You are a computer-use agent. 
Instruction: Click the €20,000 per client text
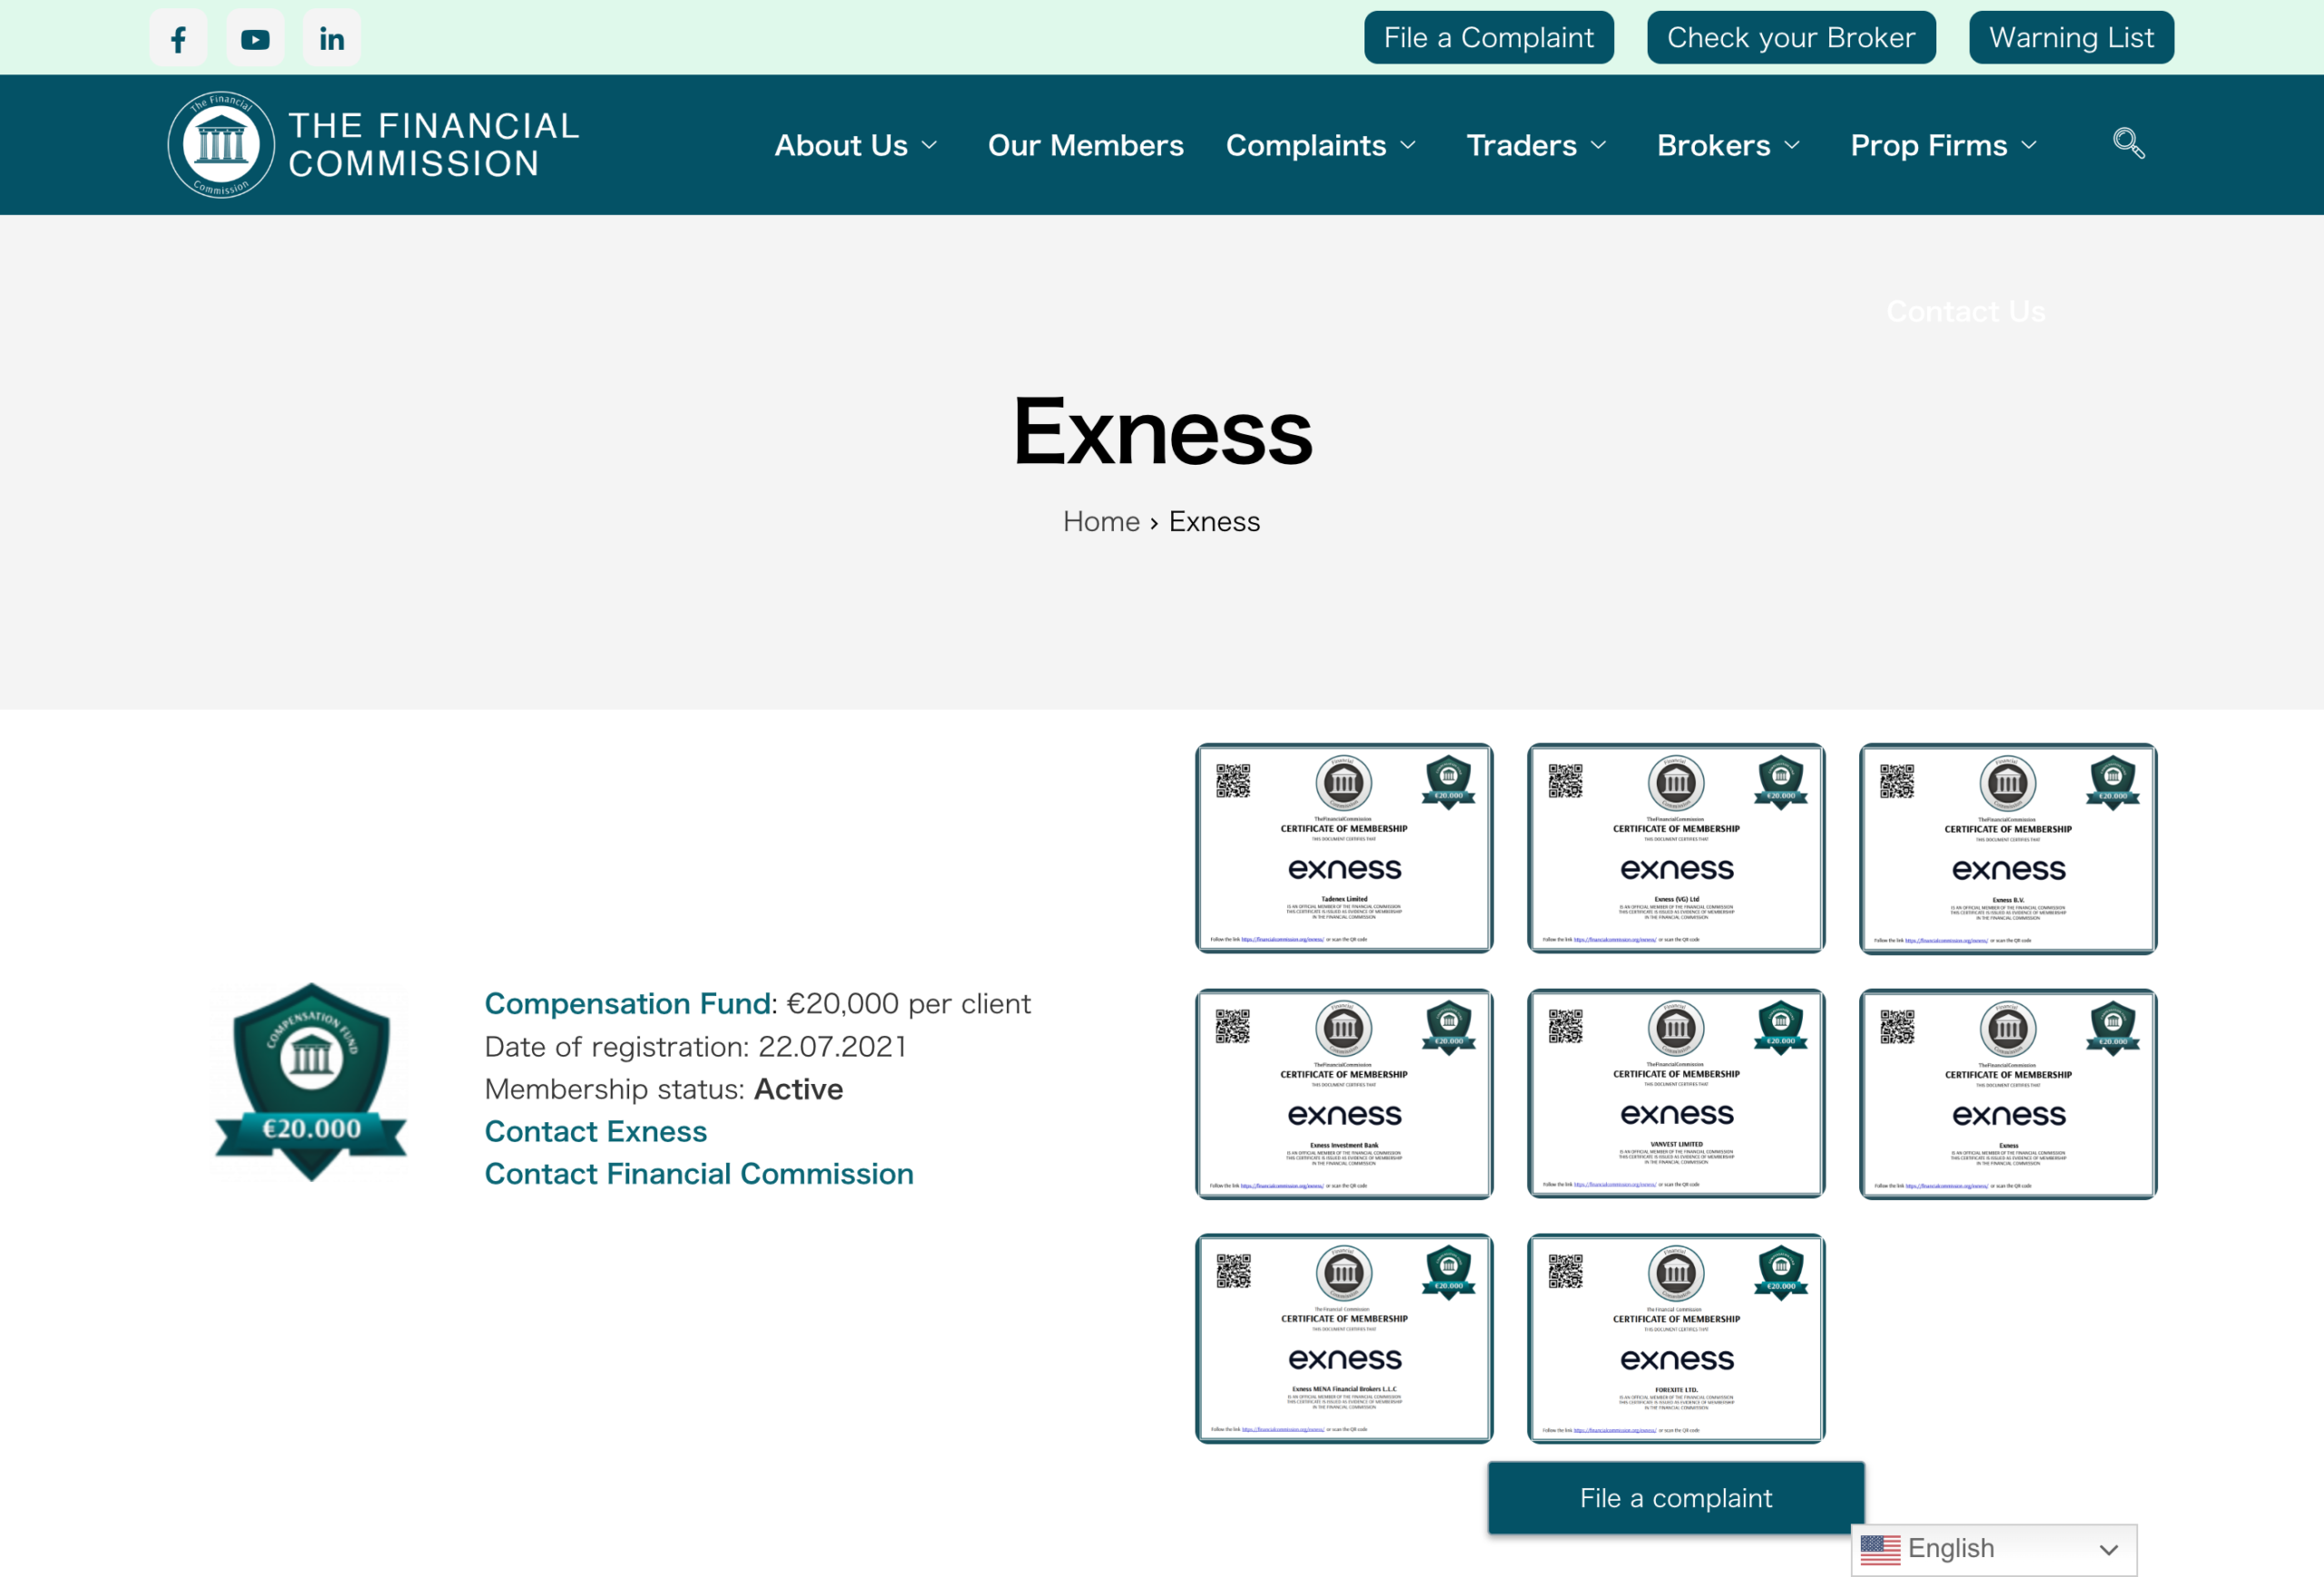click(x=908, y=1003)
